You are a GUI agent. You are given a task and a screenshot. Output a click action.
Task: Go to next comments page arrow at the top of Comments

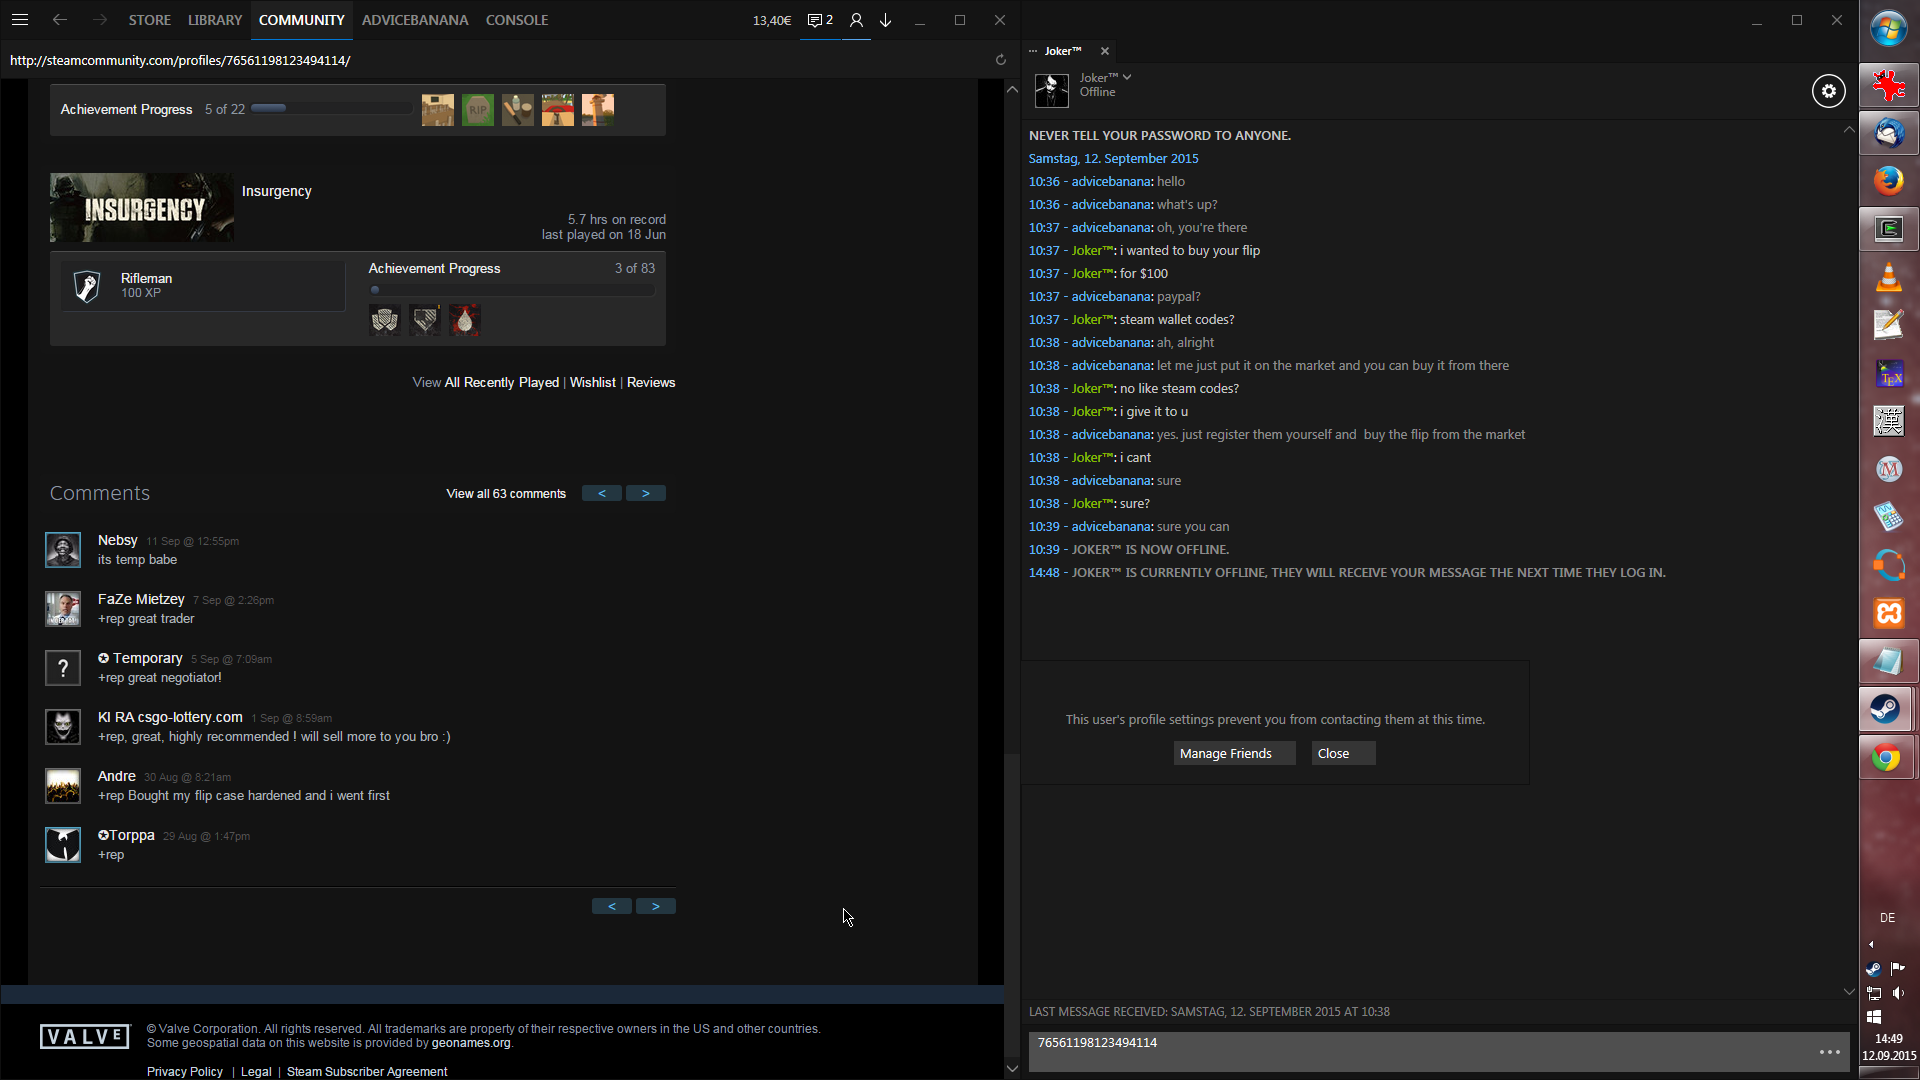(646, 494)
